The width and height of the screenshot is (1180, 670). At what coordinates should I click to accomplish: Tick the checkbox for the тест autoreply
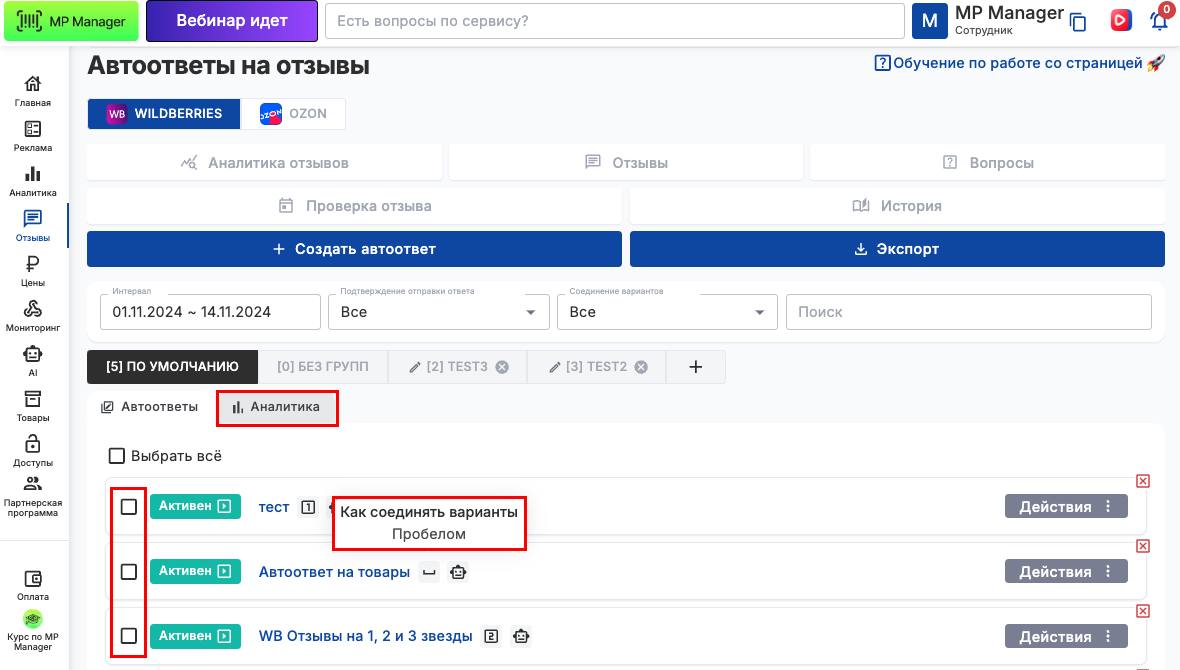pyautogui.click(x=129, y=507)
